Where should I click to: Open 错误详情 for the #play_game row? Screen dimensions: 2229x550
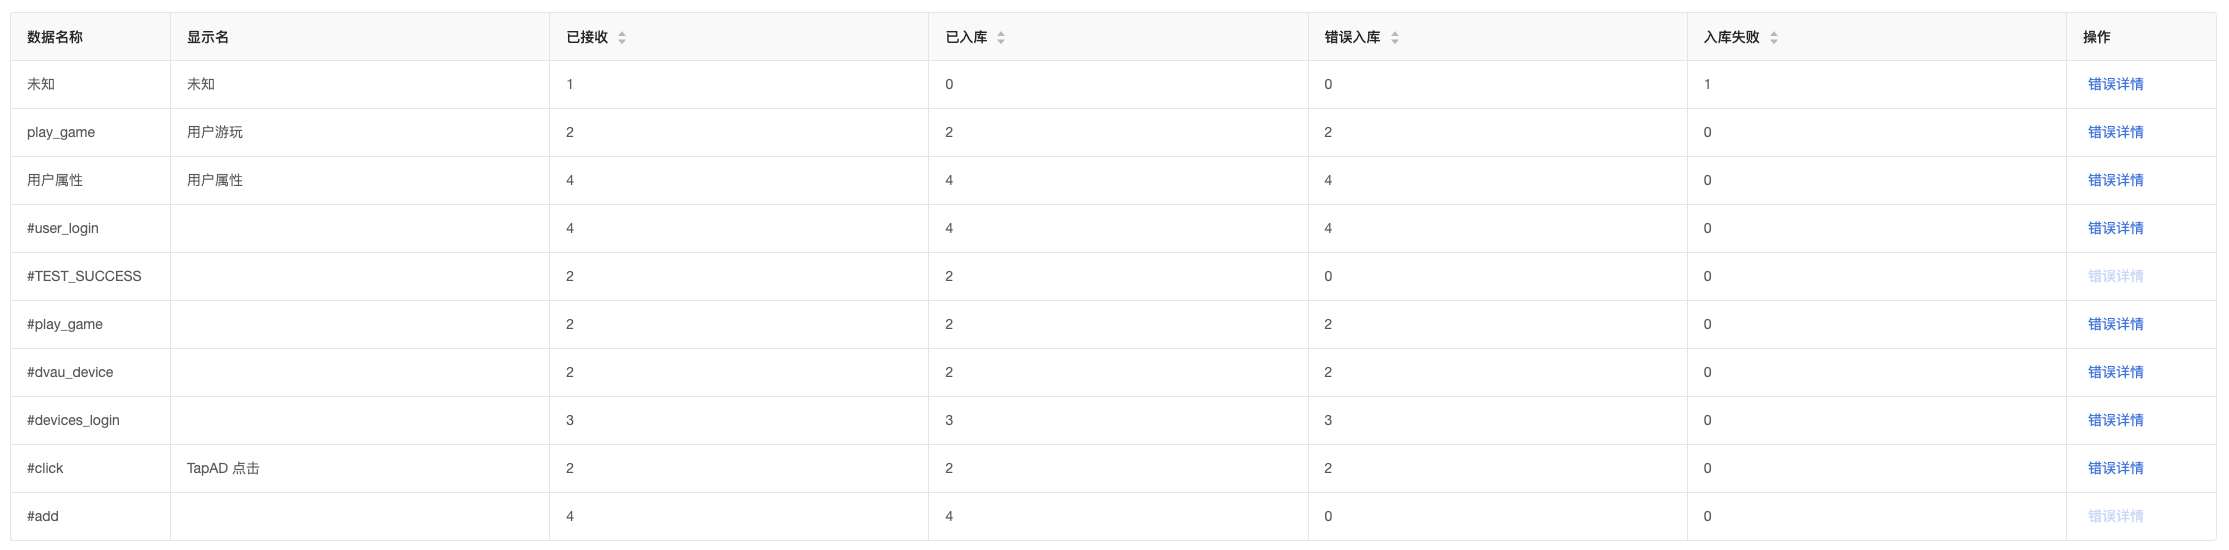click(x=2115, y=324)
